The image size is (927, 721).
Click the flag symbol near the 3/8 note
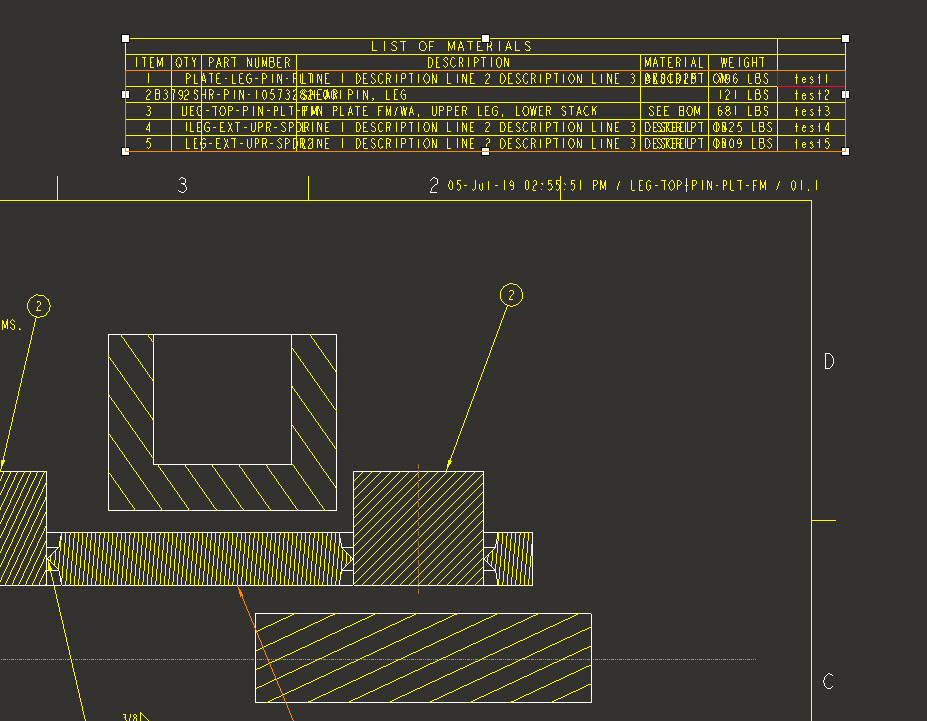pos(143,716)
